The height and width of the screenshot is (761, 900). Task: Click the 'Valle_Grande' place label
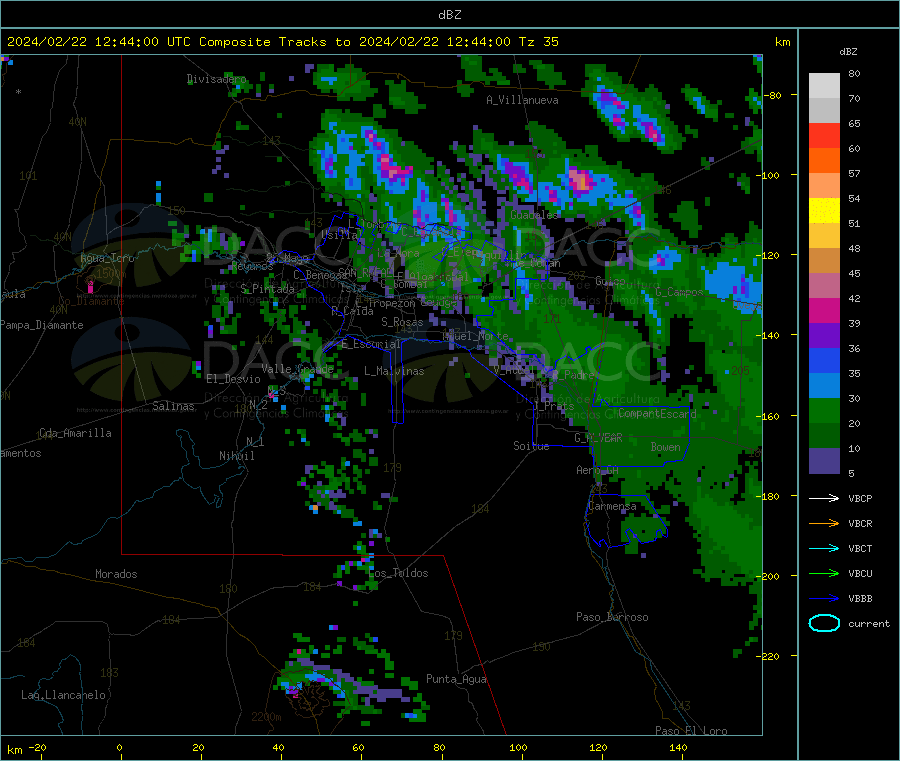297,368
